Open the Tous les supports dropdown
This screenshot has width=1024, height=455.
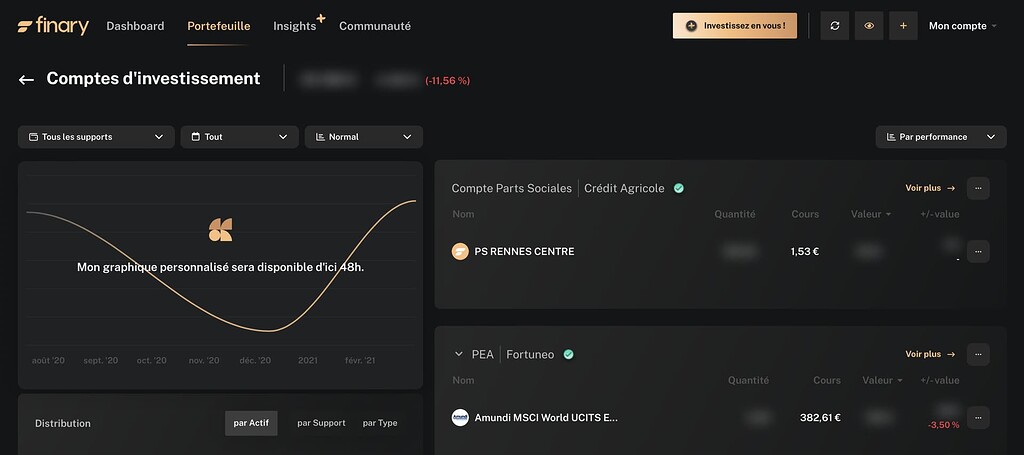tap(96, 137)
